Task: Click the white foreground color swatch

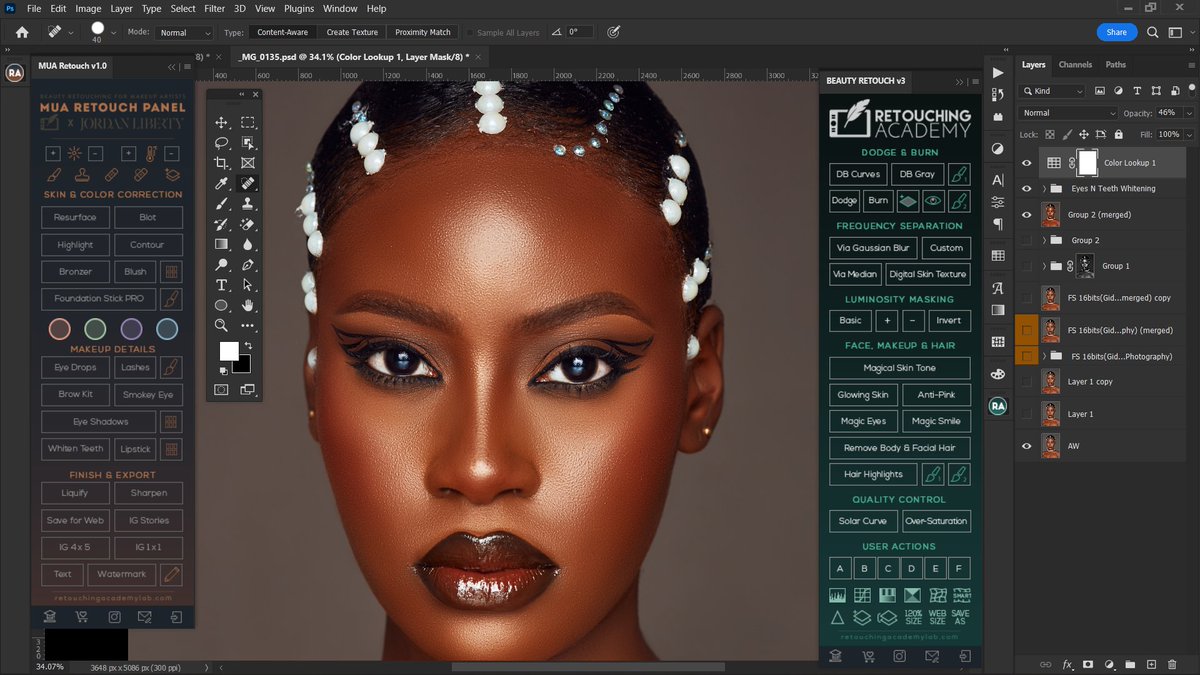Action: pos(228,350)
